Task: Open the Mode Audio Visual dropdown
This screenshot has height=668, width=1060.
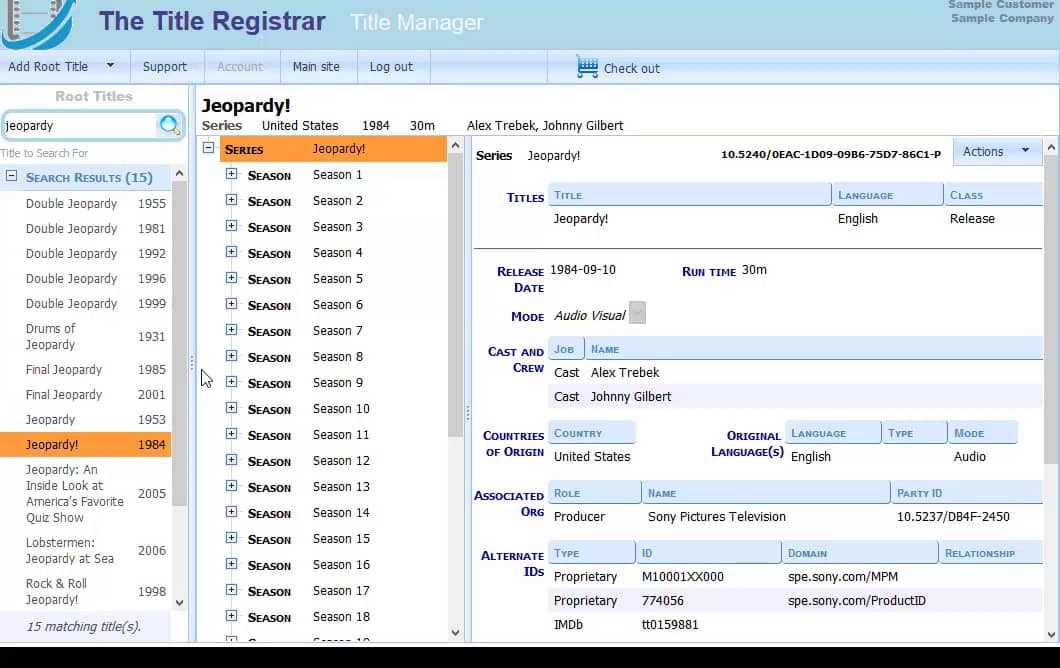Action: click(x=637, y=312)
